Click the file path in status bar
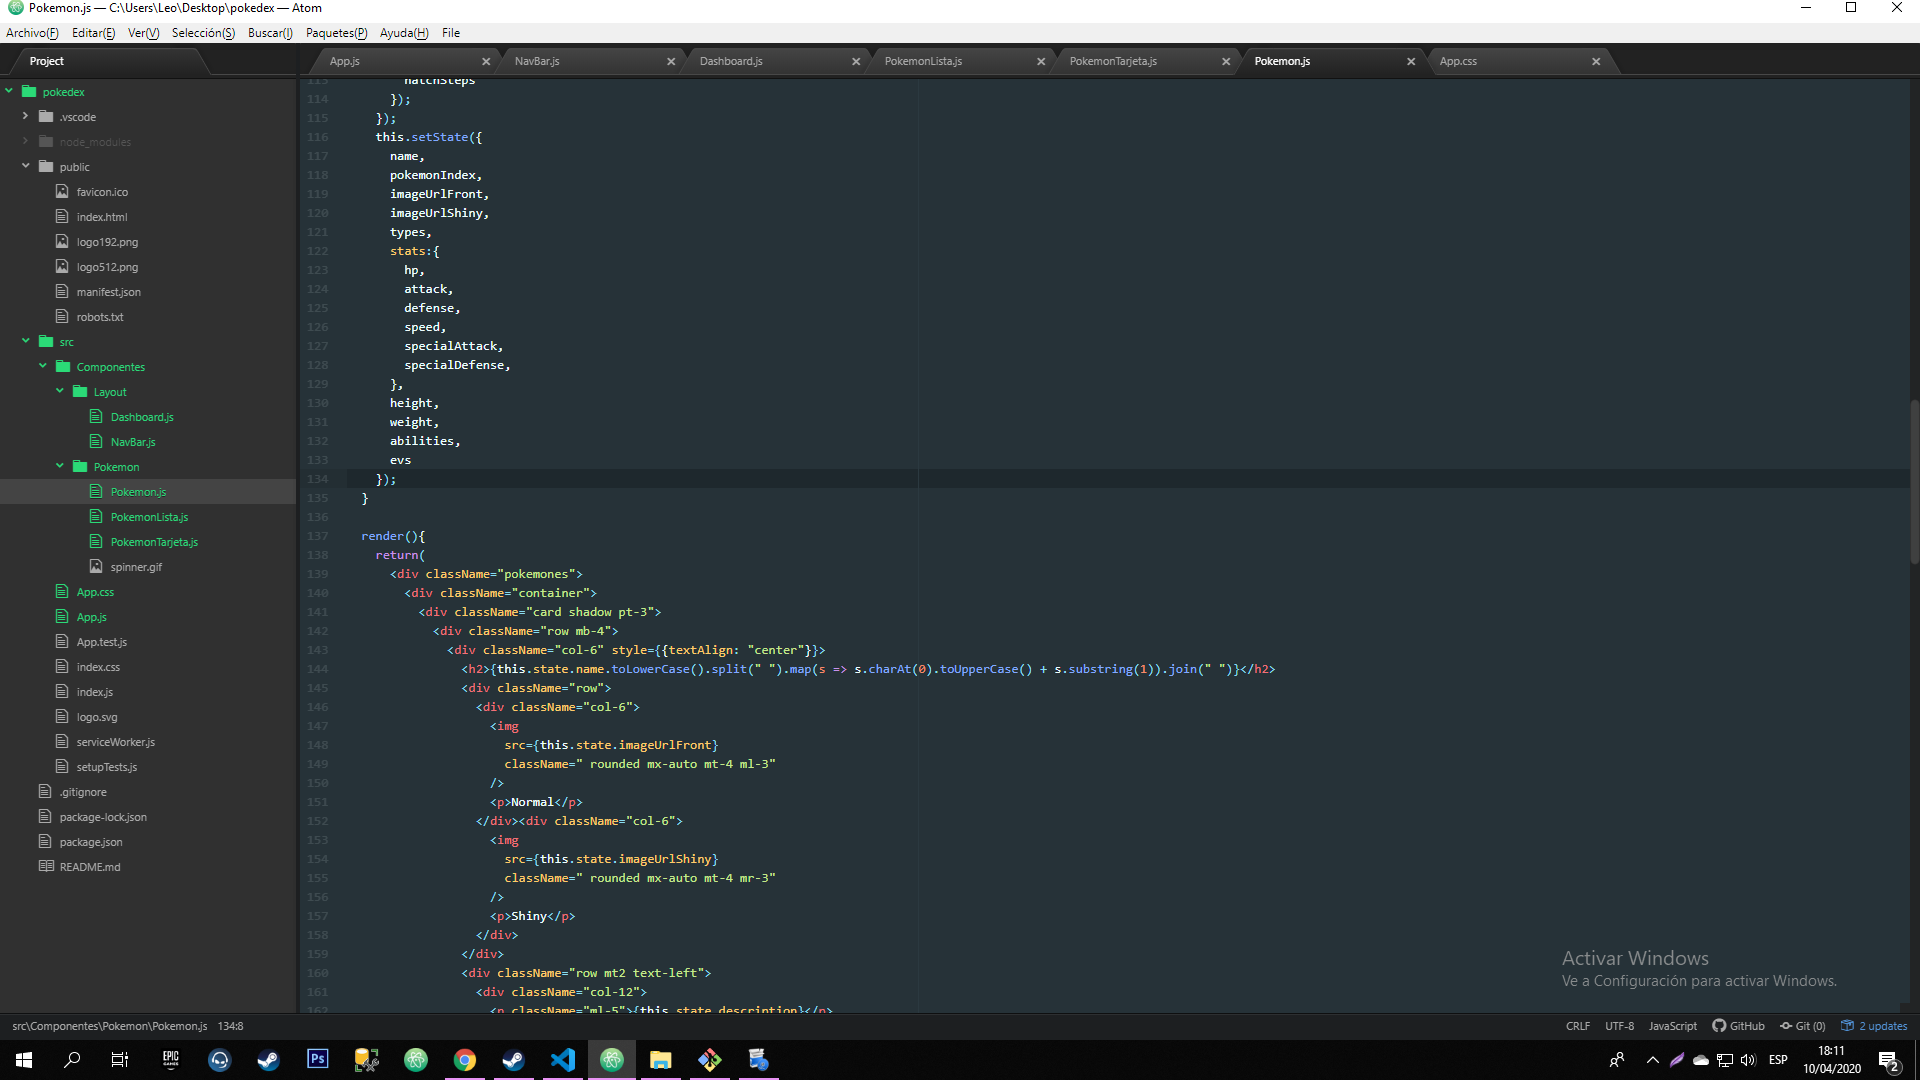This screenshot has width=1920, height=1080. pyautogui.click(x=110, y=1026)
